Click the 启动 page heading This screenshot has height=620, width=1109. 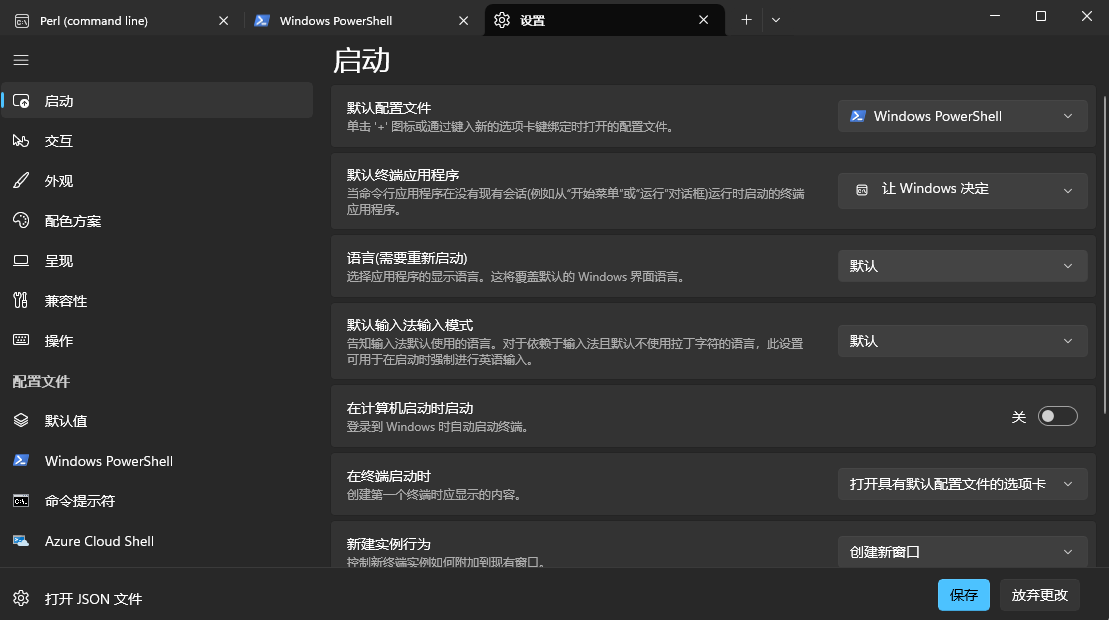pos(361,61)
